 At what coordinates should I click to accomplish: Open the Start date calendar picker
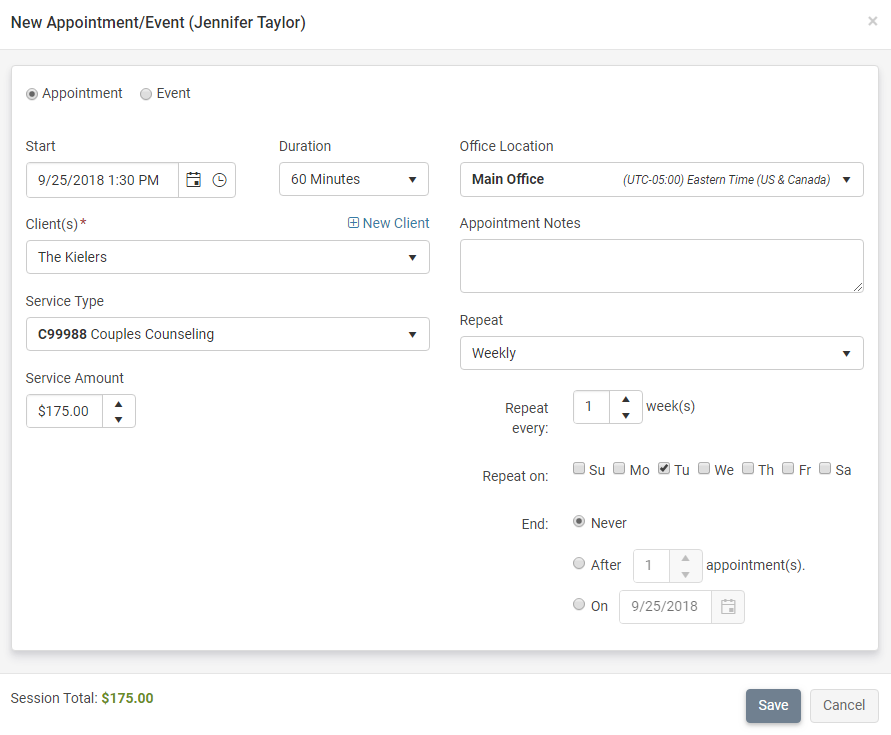(194, 180)
